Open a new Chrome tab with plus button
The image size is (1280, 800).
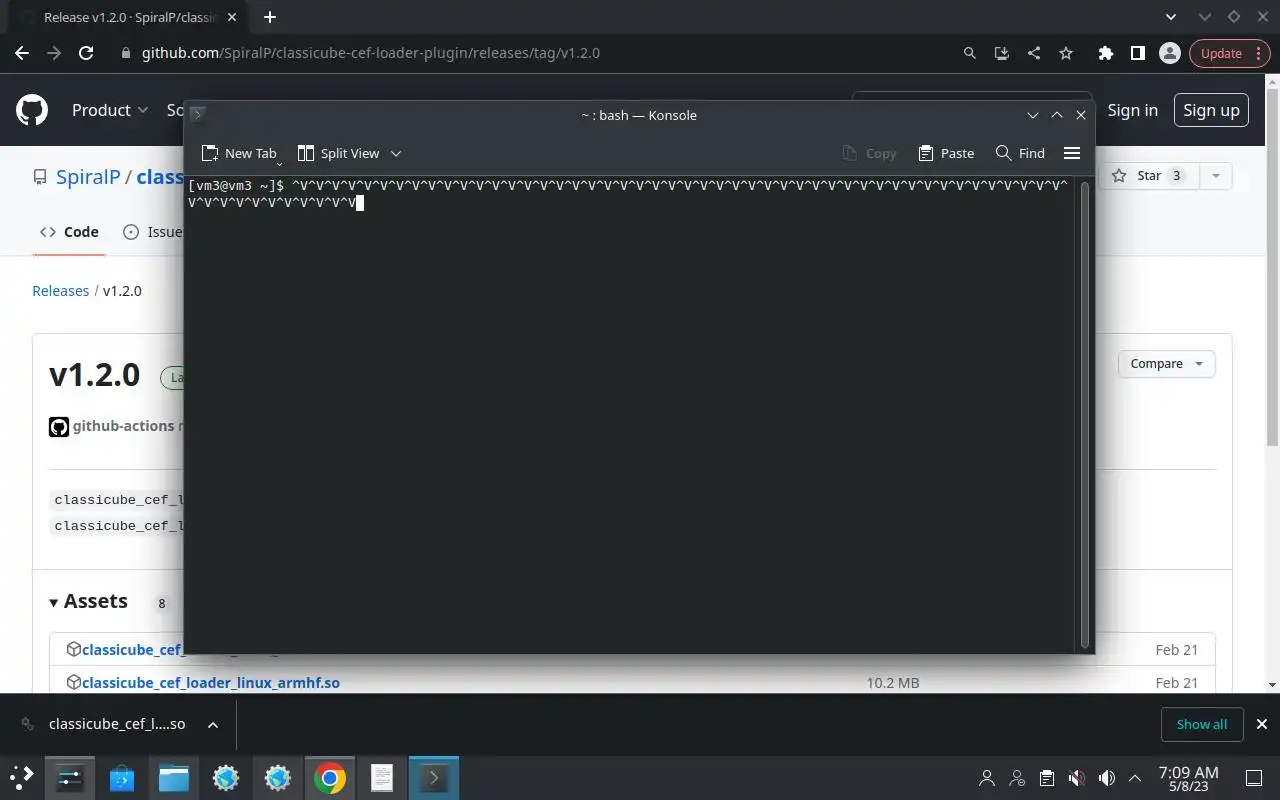coord(269,17)
